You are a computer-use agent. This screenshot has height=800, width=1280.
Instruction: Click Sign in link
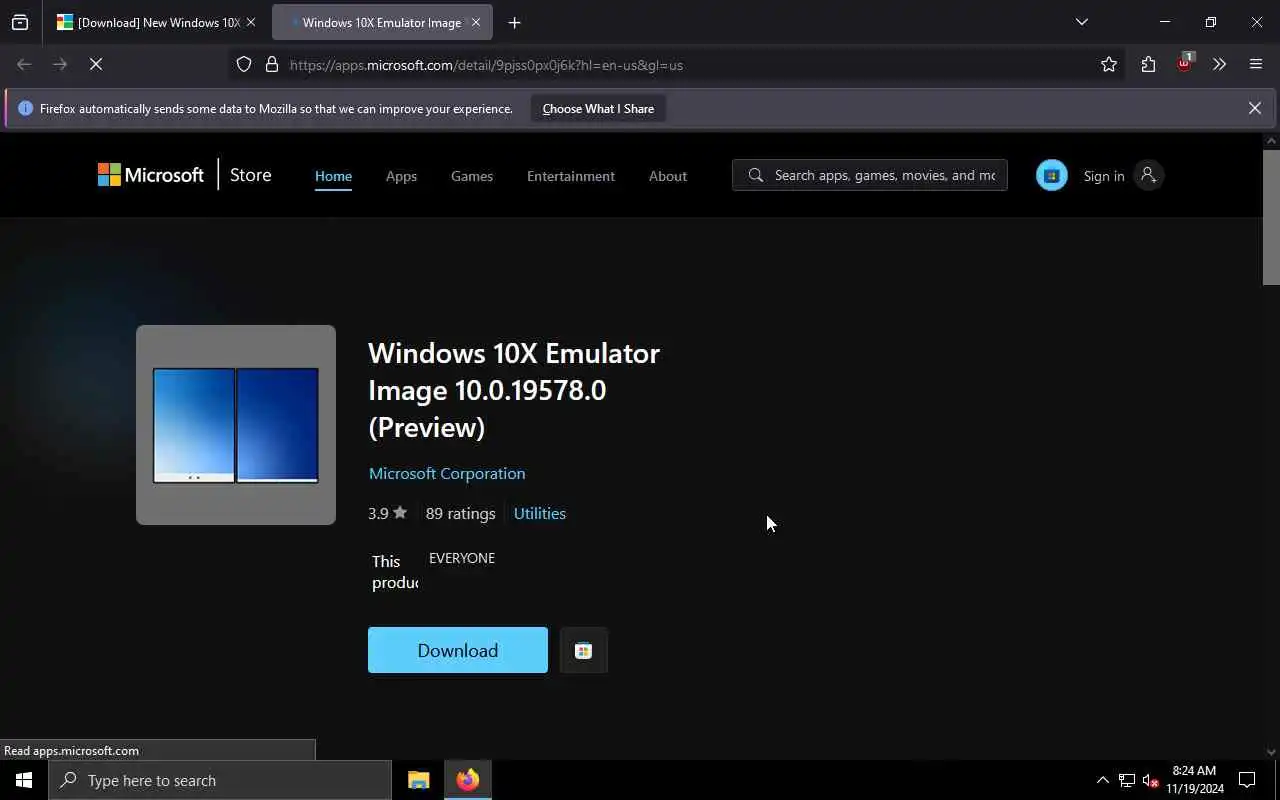tap(1104, 176)
